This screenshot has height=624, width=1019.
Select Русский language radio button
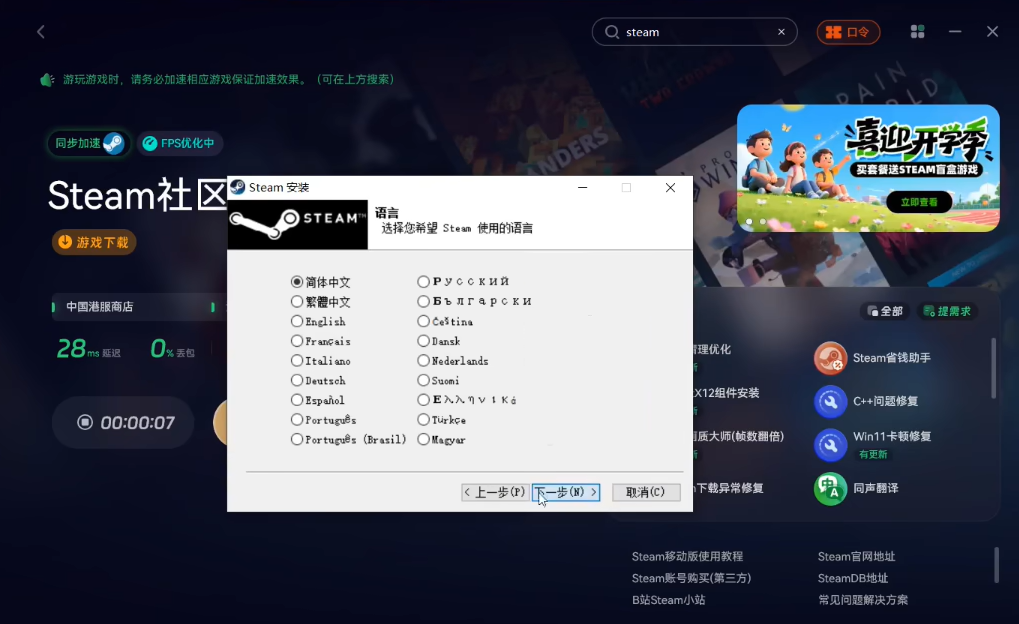(x=424, y=282)
